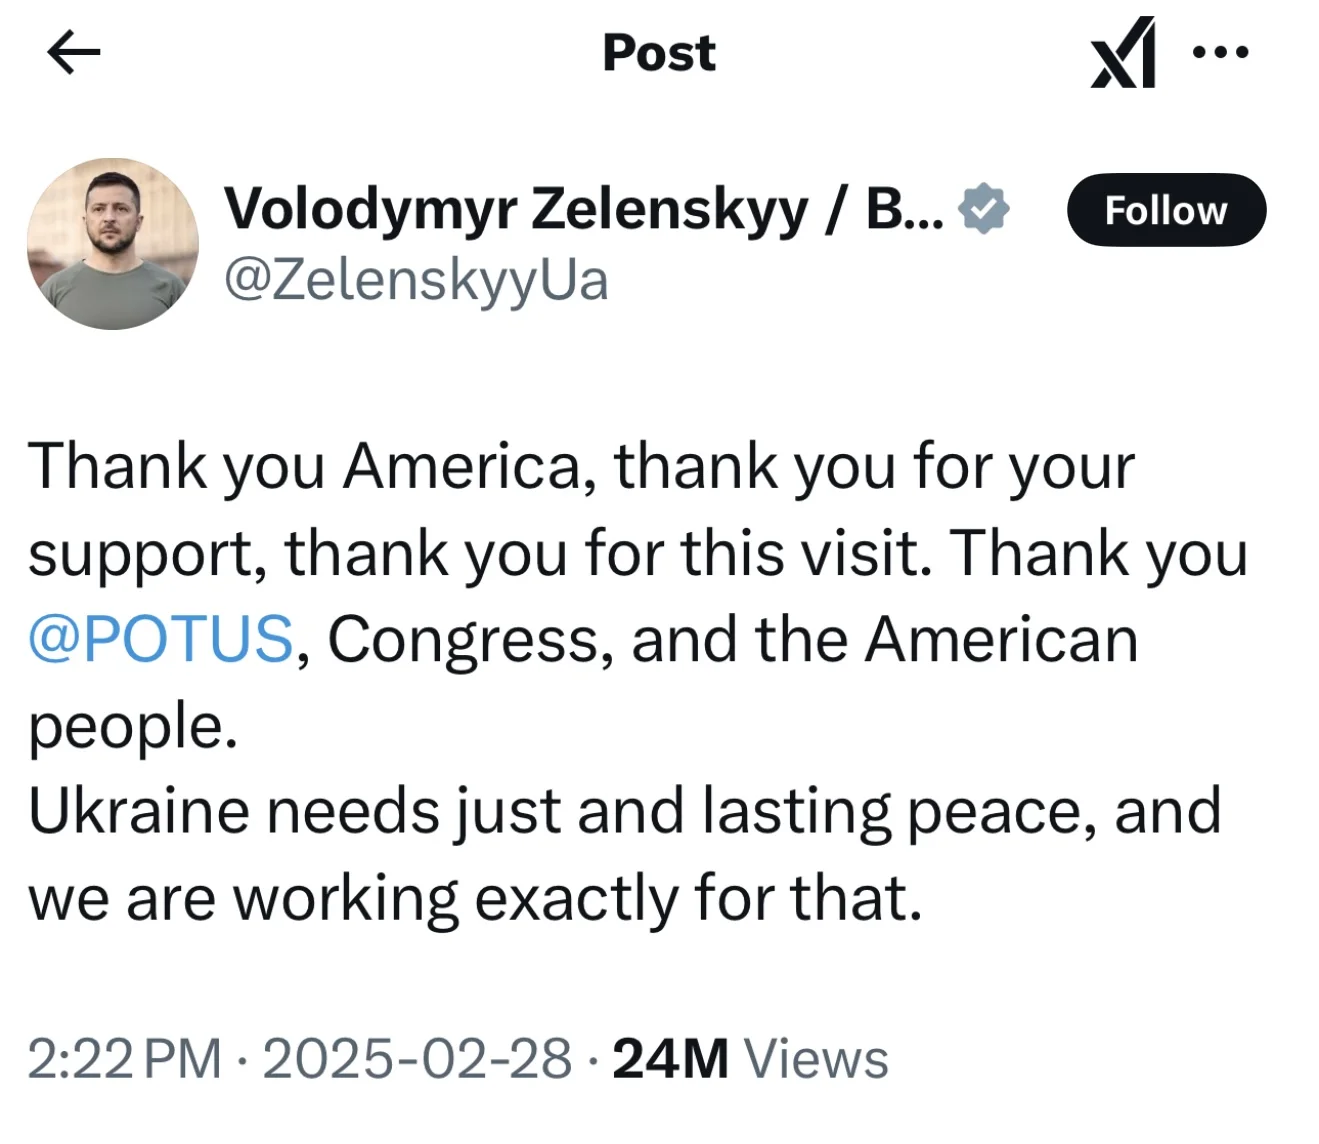Open the Volodymyr Zelenskyy display name
The width and height of the screenshot is (1319, 1144).
coord(515,209)
